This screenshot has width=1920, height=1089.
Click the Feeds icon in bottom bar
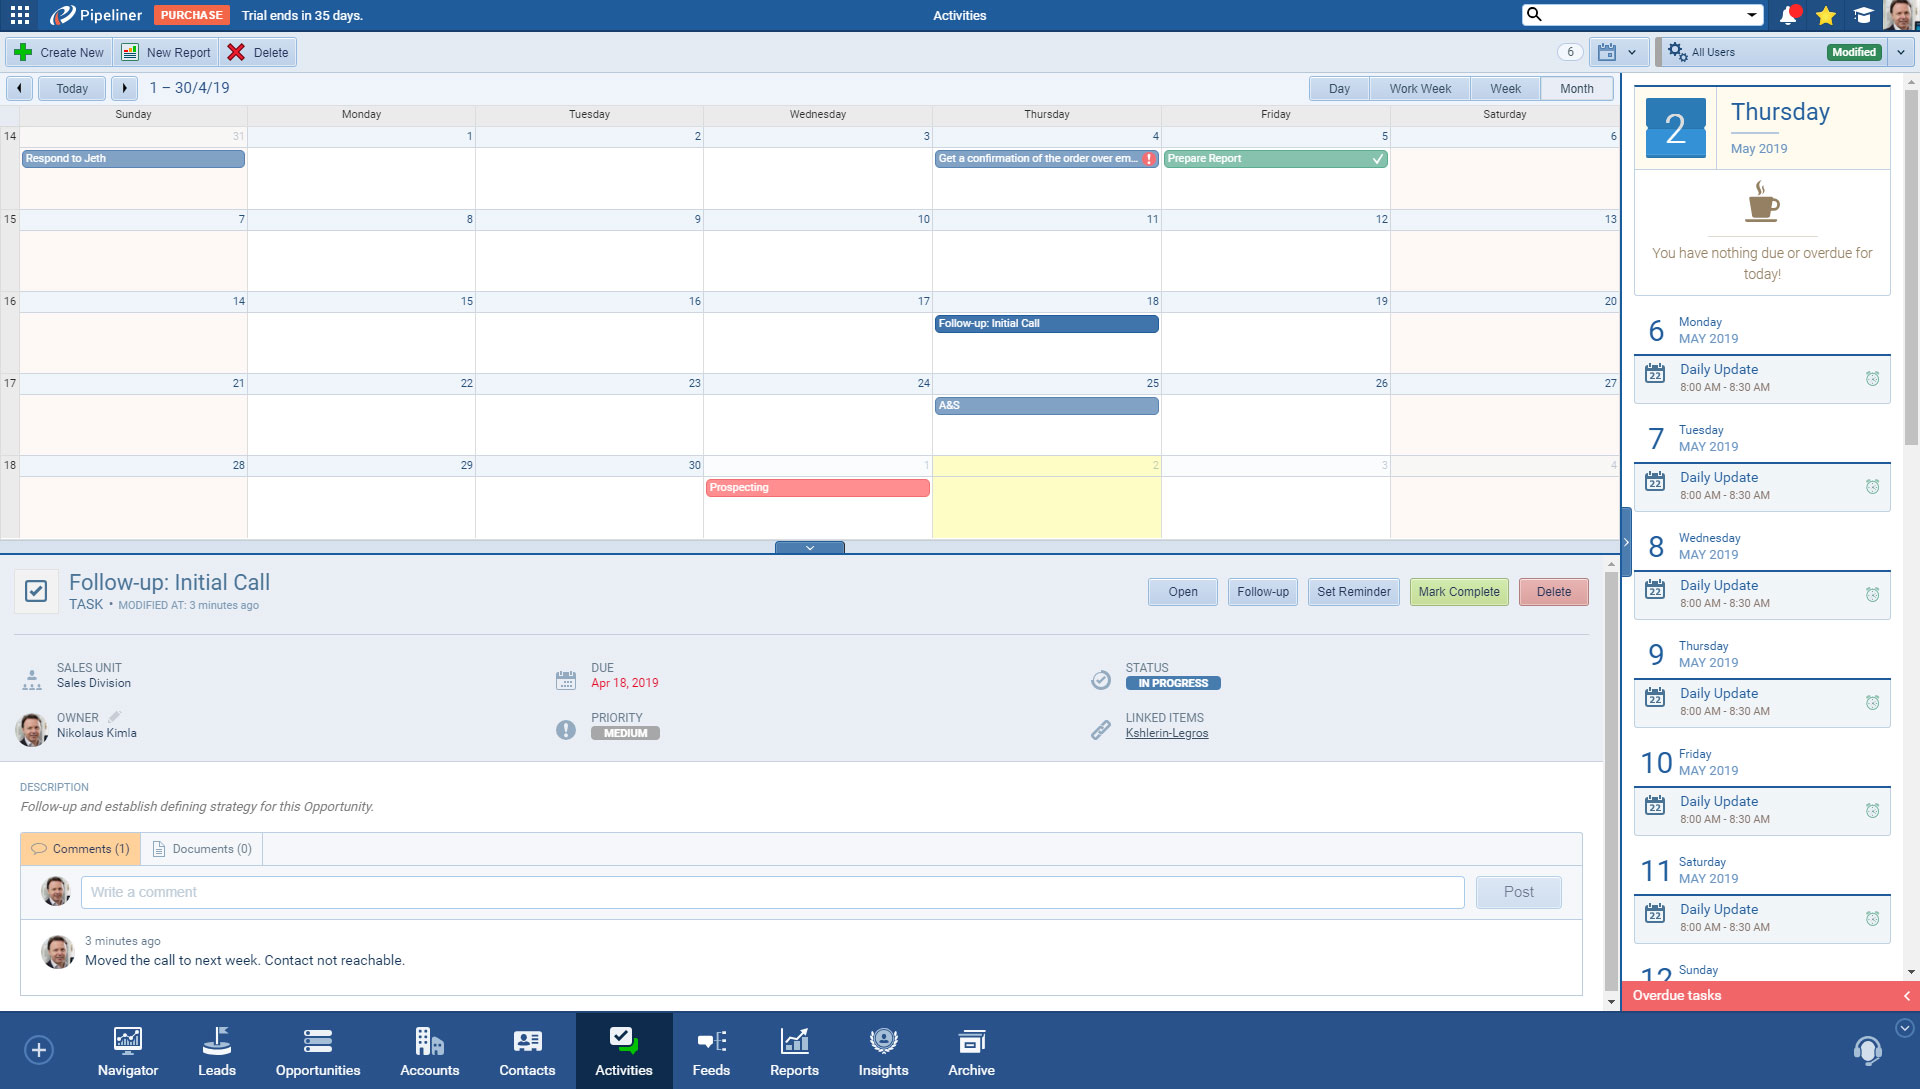tap(711, 1050)
